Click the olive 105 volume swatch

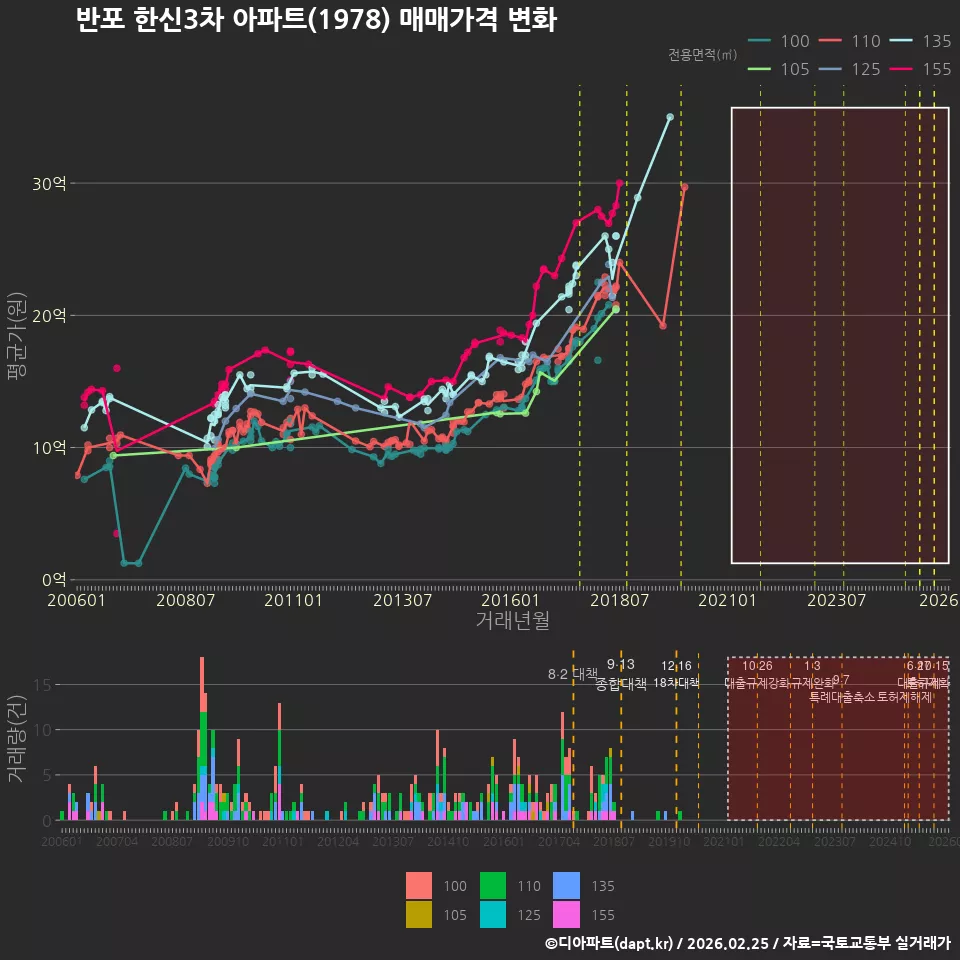(419, 914)
